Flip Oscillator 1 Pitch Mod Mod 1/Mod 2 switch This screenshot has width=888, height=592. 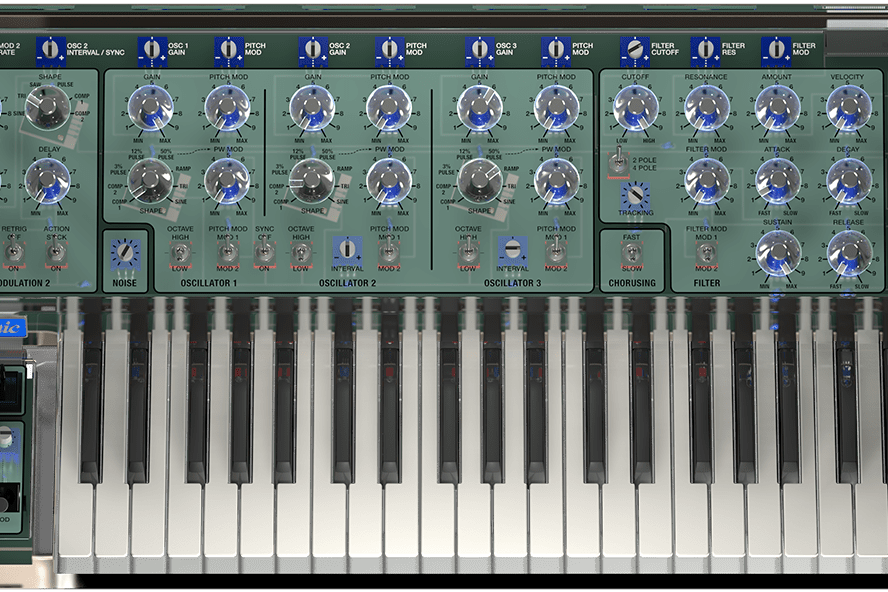pos(228,253)
